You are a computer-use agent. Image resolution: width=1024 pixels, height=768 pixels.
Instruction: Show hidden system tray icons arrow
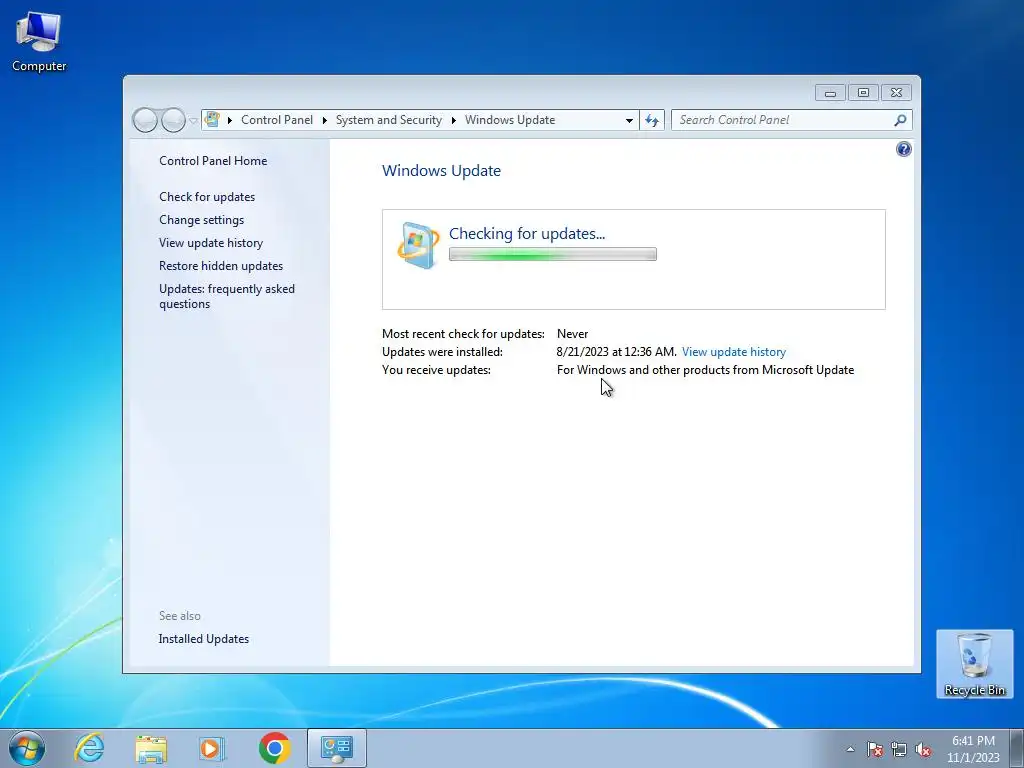click(x=850, y=749)
